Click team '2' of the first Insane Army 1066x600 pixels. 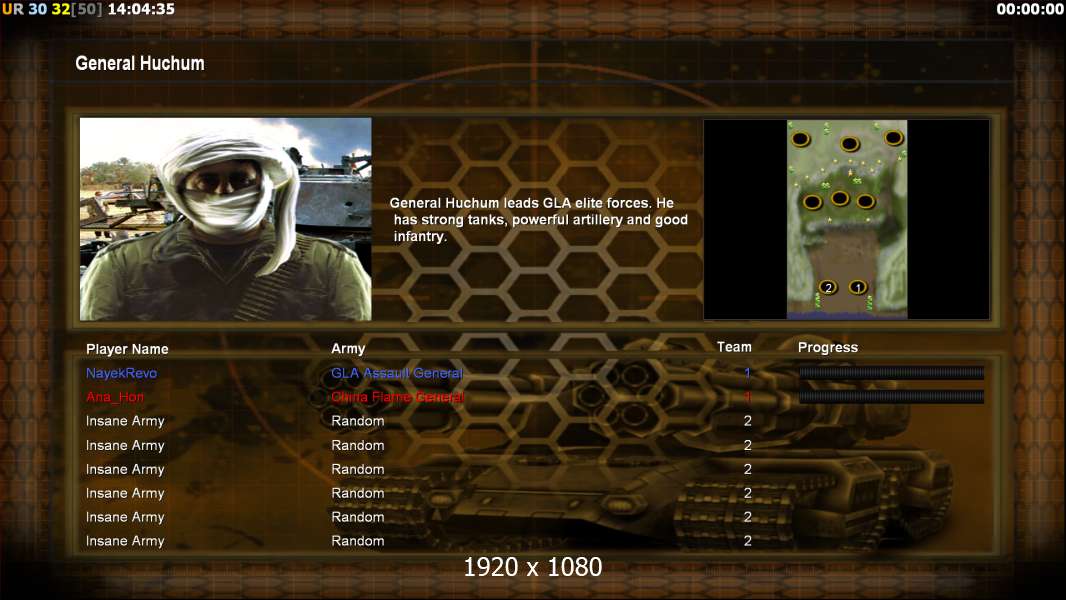pos(748,421)
